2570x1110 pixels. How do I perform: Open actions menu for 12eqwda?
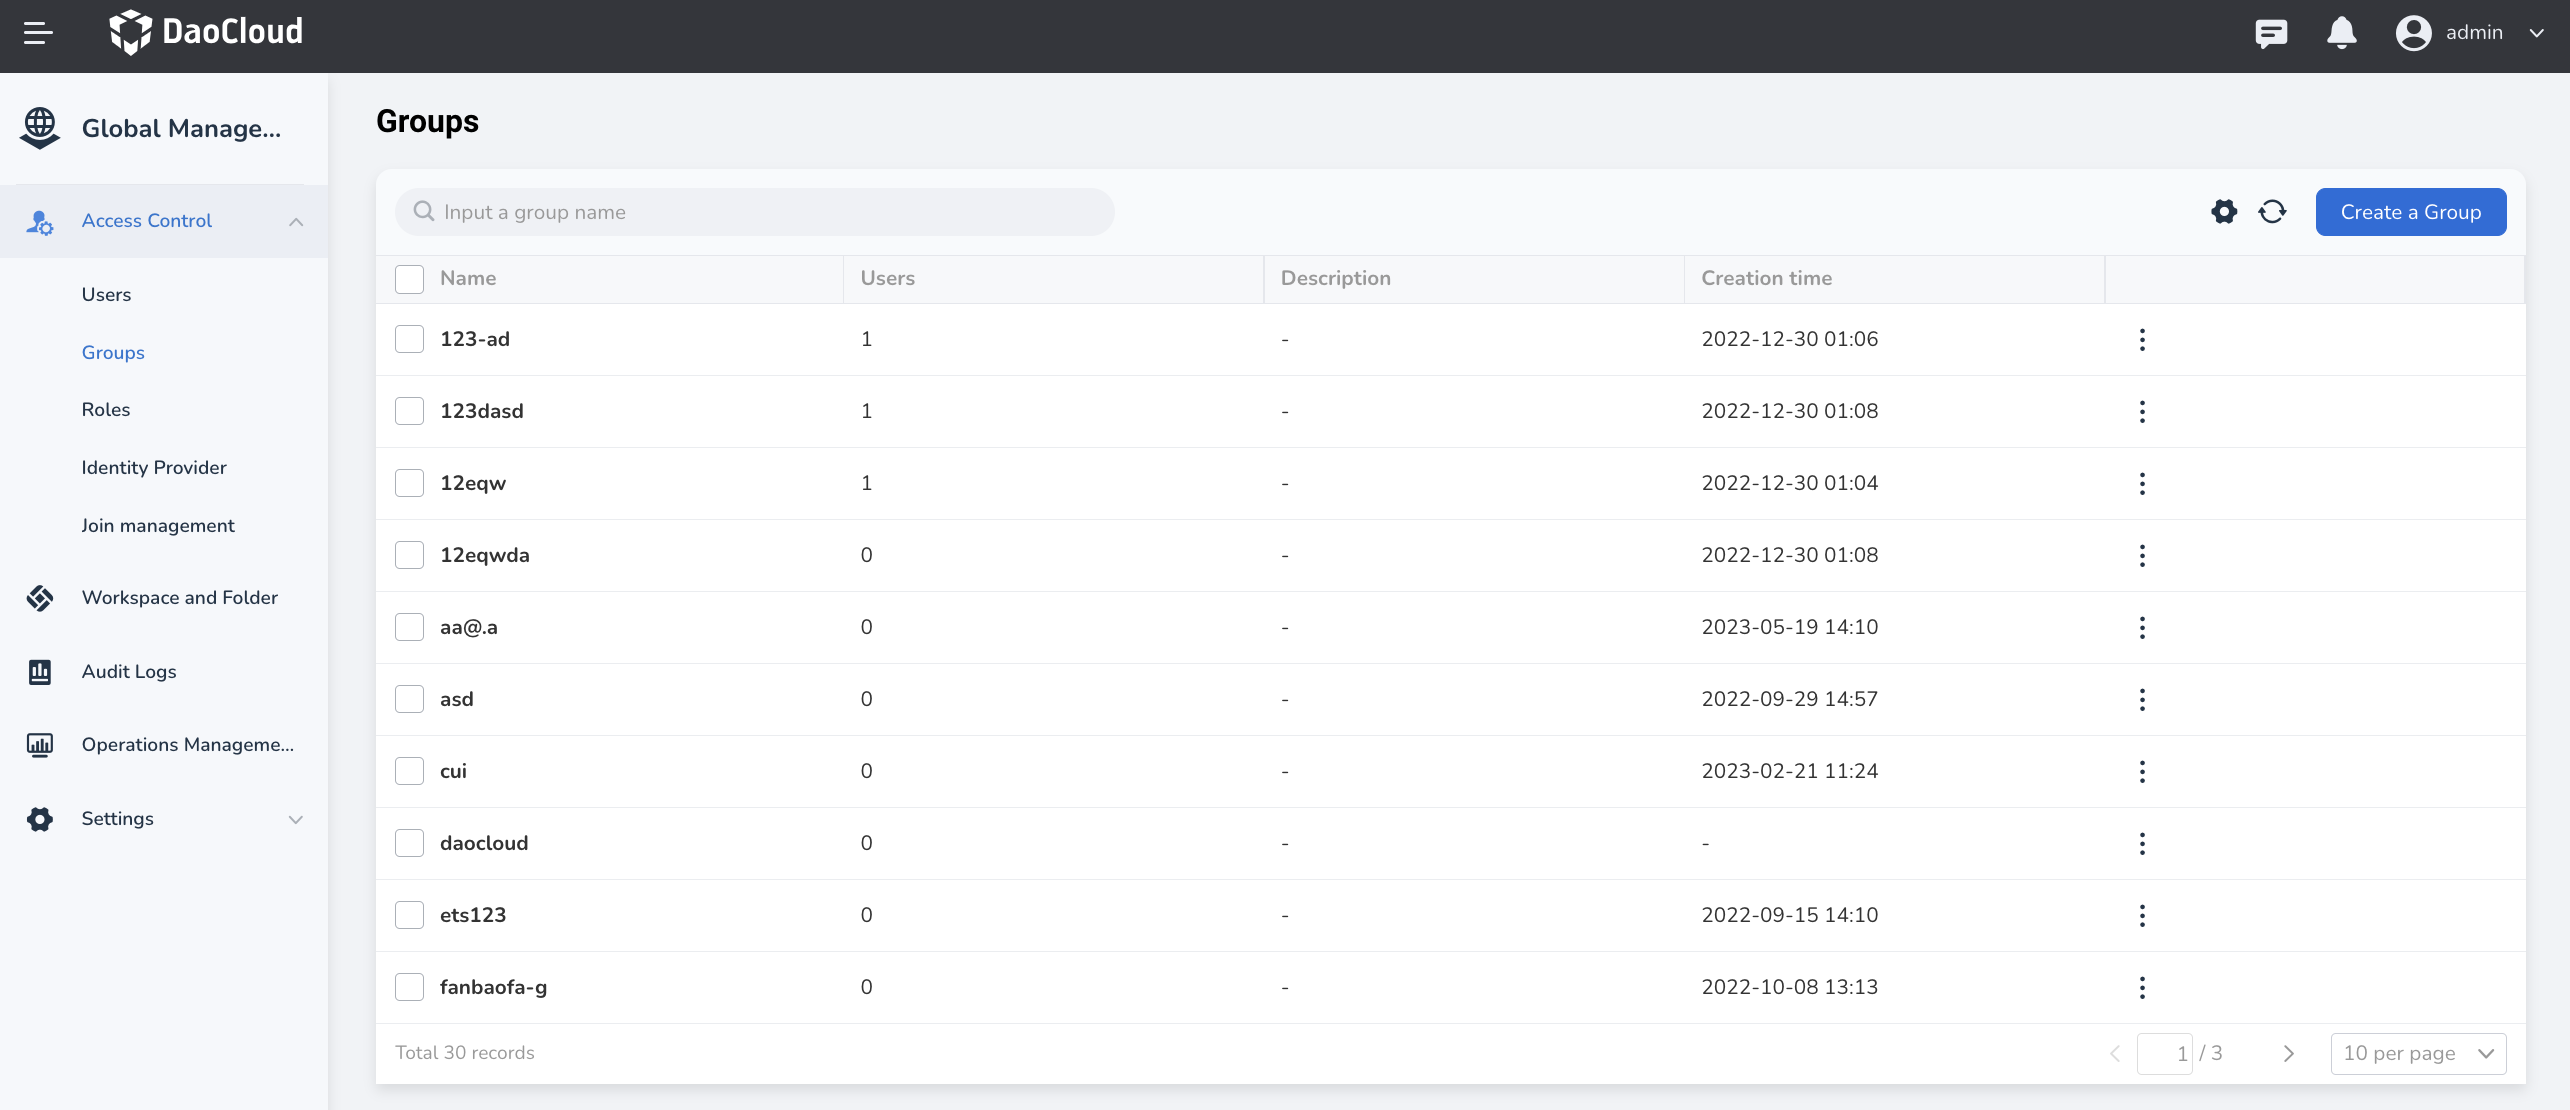2142,556
